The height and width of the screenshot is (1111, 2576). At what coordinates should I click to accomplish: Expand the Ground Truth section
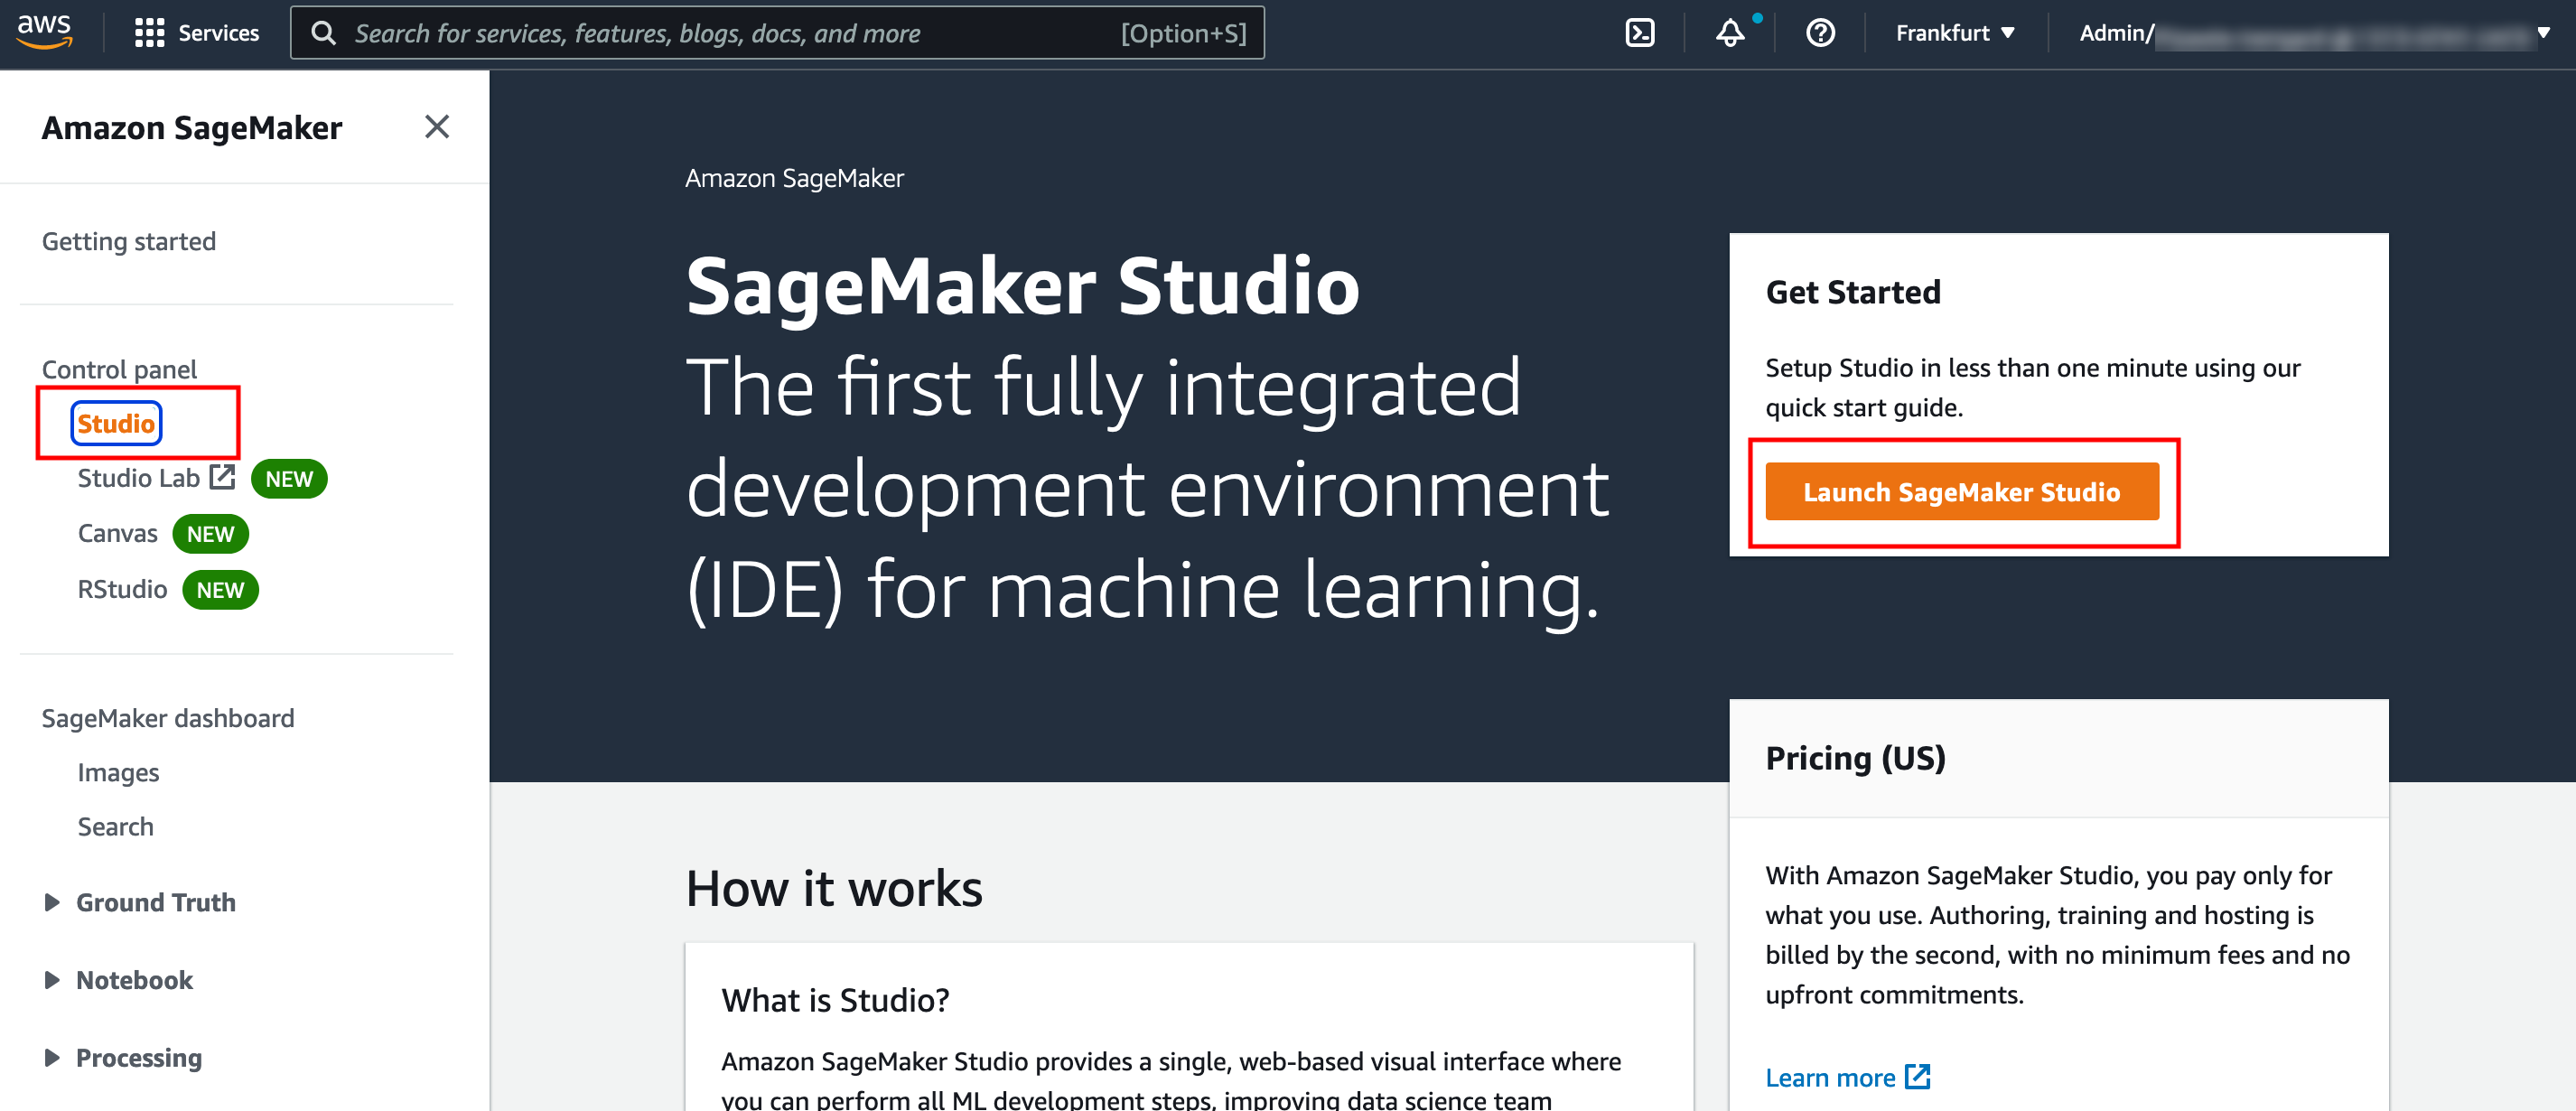pos(52,902)
